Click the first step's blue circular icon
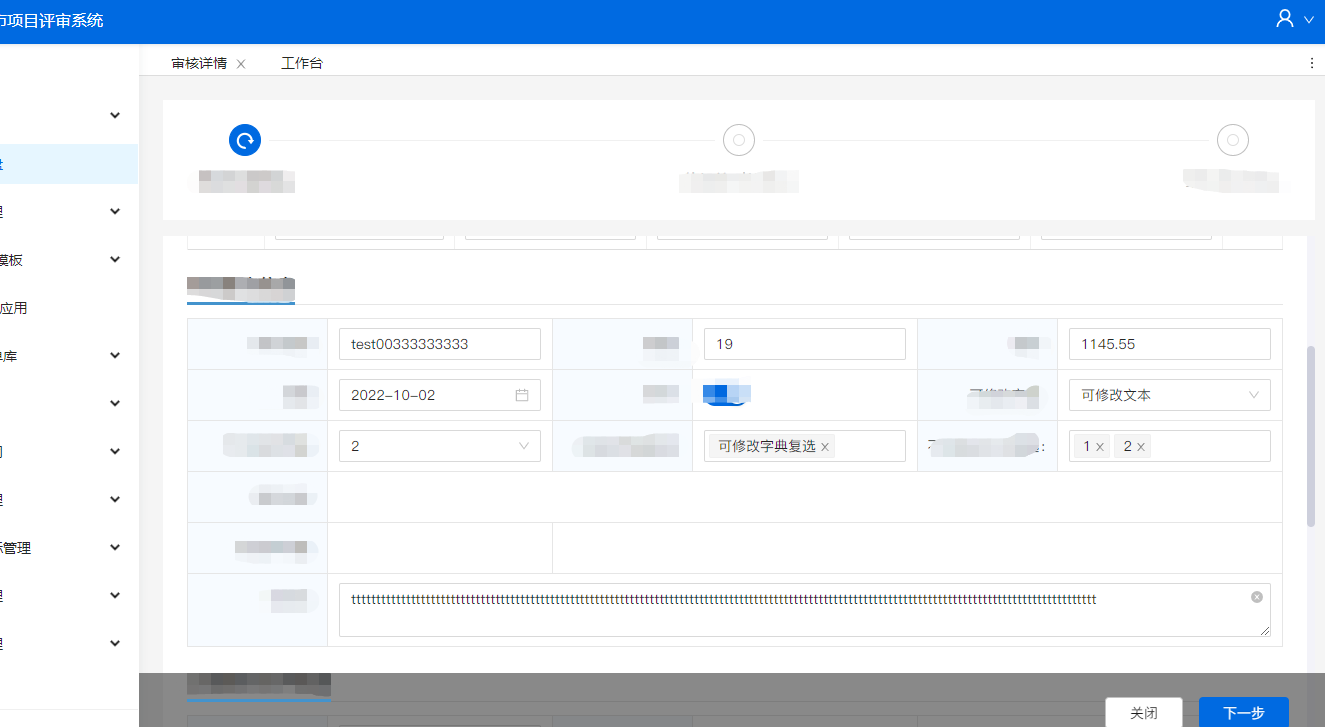This screenshot has width=1325, height=727. click(x=245, y=140)
